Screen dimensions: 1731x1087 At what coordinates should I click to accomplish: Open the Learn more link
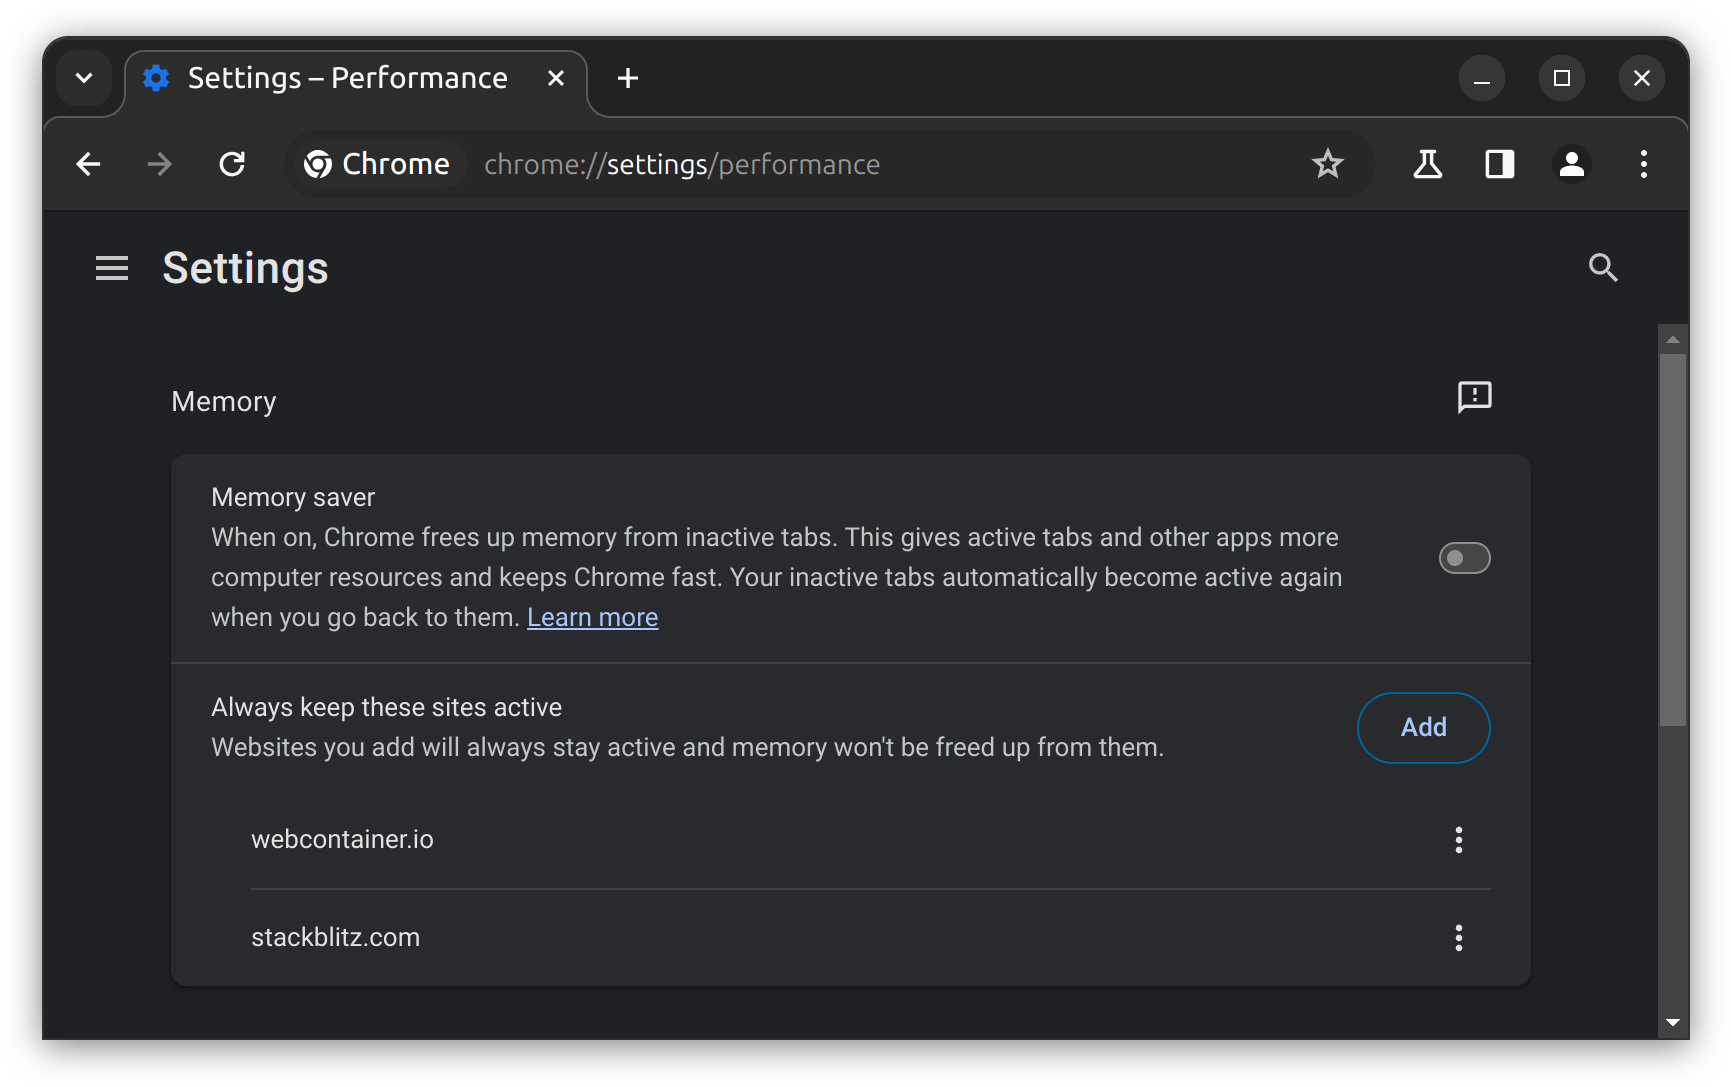tap(592, 618)
